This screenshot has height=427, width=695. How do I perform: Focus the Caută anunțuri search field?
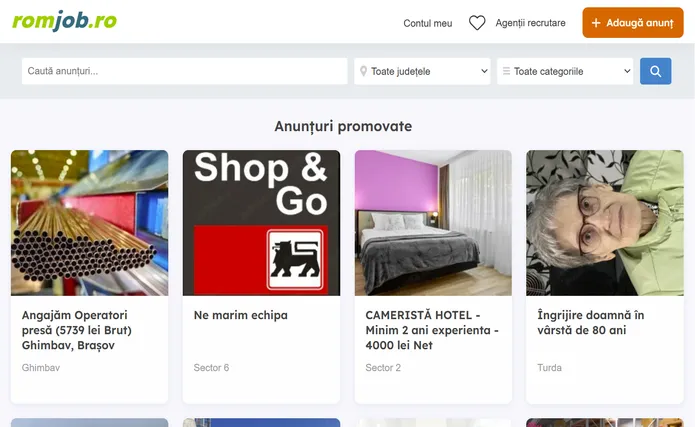tap(184, 71)
